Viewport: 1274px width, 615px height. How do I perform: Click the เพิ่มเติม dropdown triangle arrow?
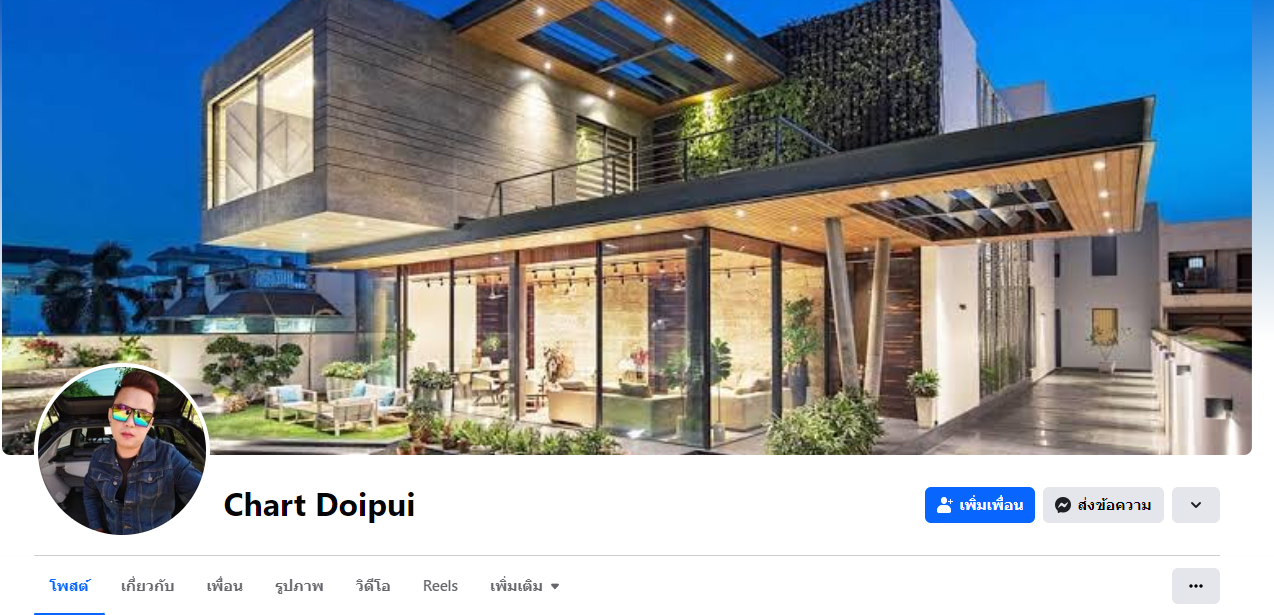pyautogui.click(x=555, y=587)
